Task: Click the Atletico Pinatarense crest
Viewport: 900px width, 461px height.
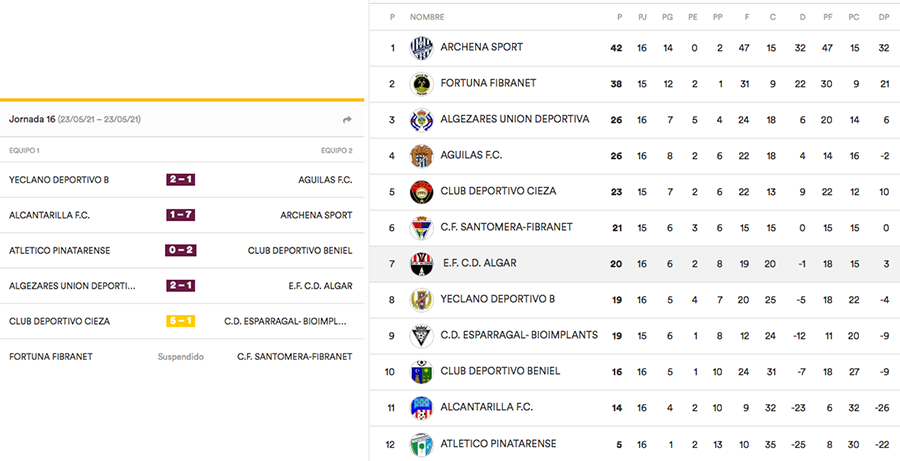Action: click(x=421, y=444)
